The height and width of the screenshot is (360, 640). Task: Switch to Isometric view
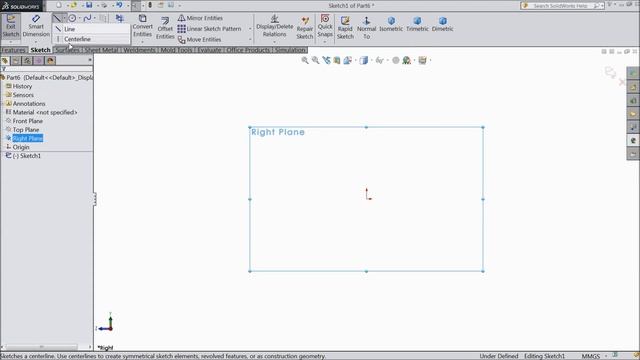(x=391, y=24)
